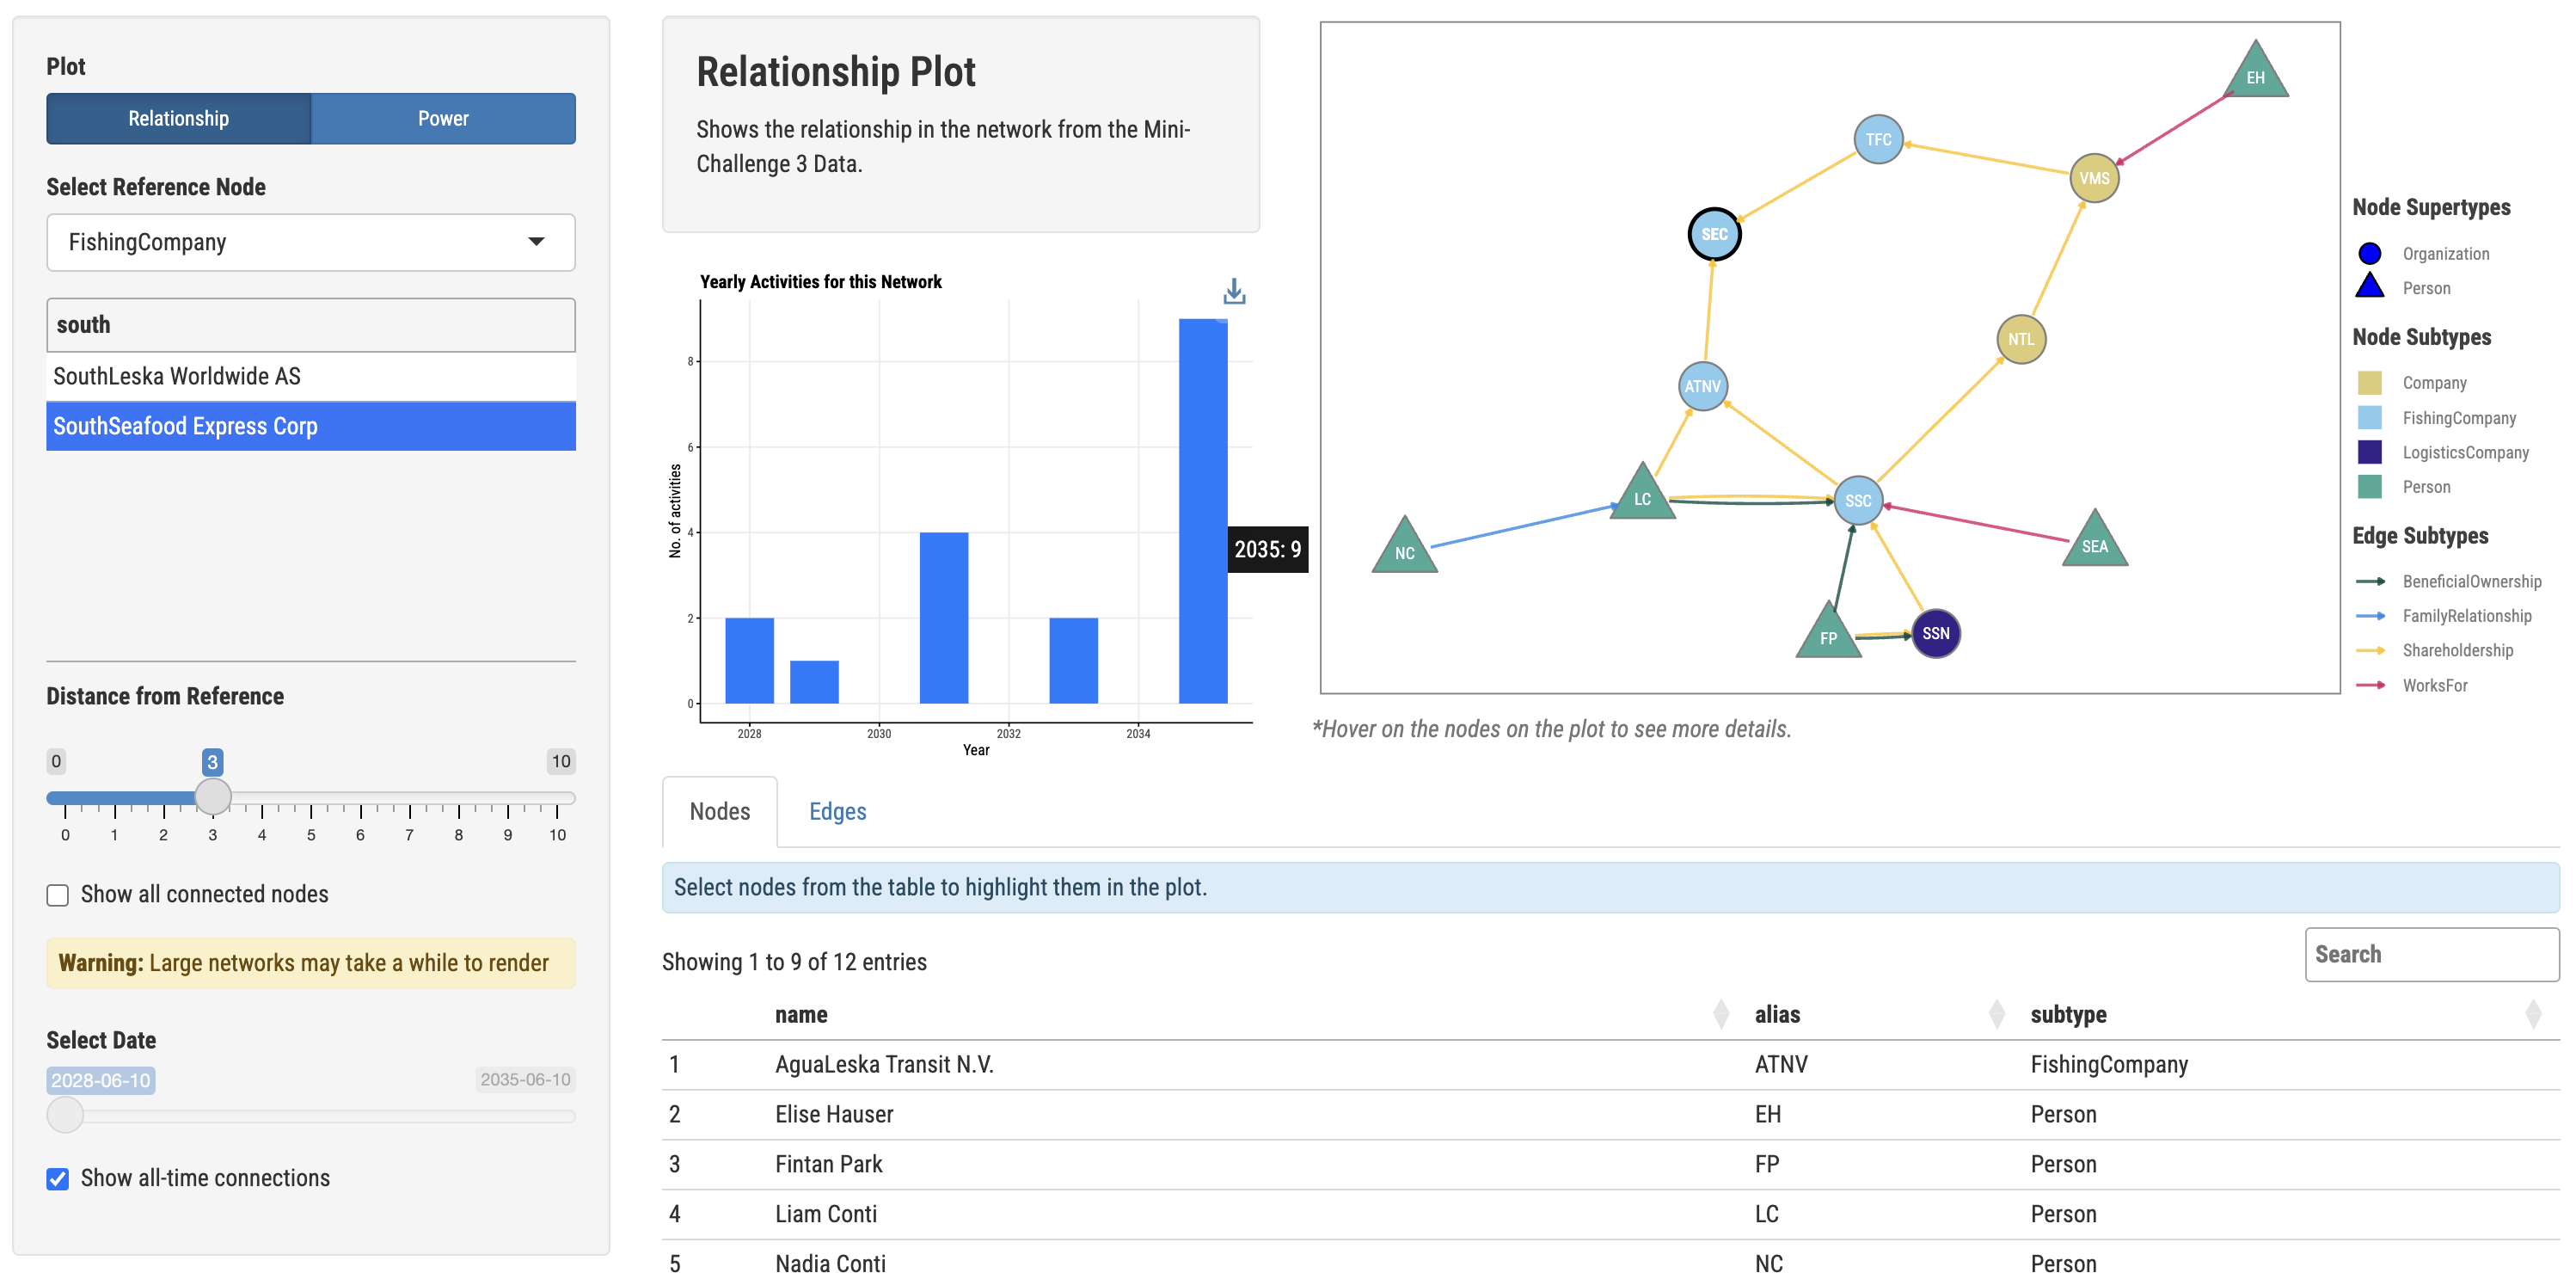Open the Nodes tab

(719, 811)
